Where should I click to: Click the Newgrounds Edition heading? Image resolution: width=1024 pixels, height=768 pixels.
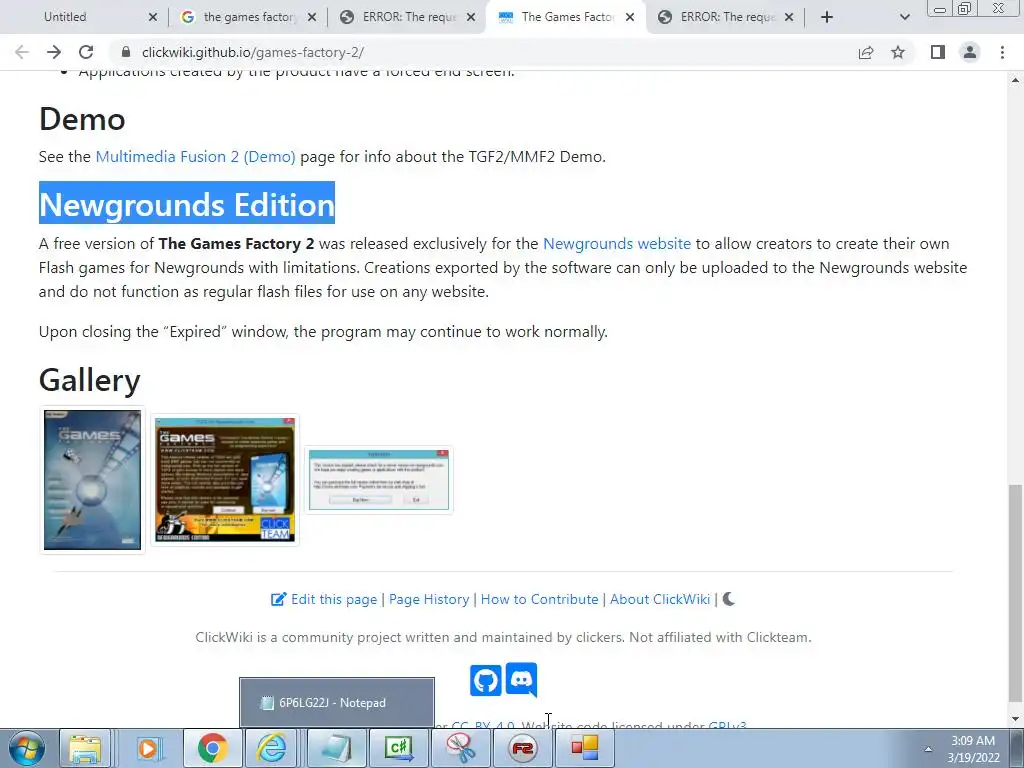[x=187, y=204]
